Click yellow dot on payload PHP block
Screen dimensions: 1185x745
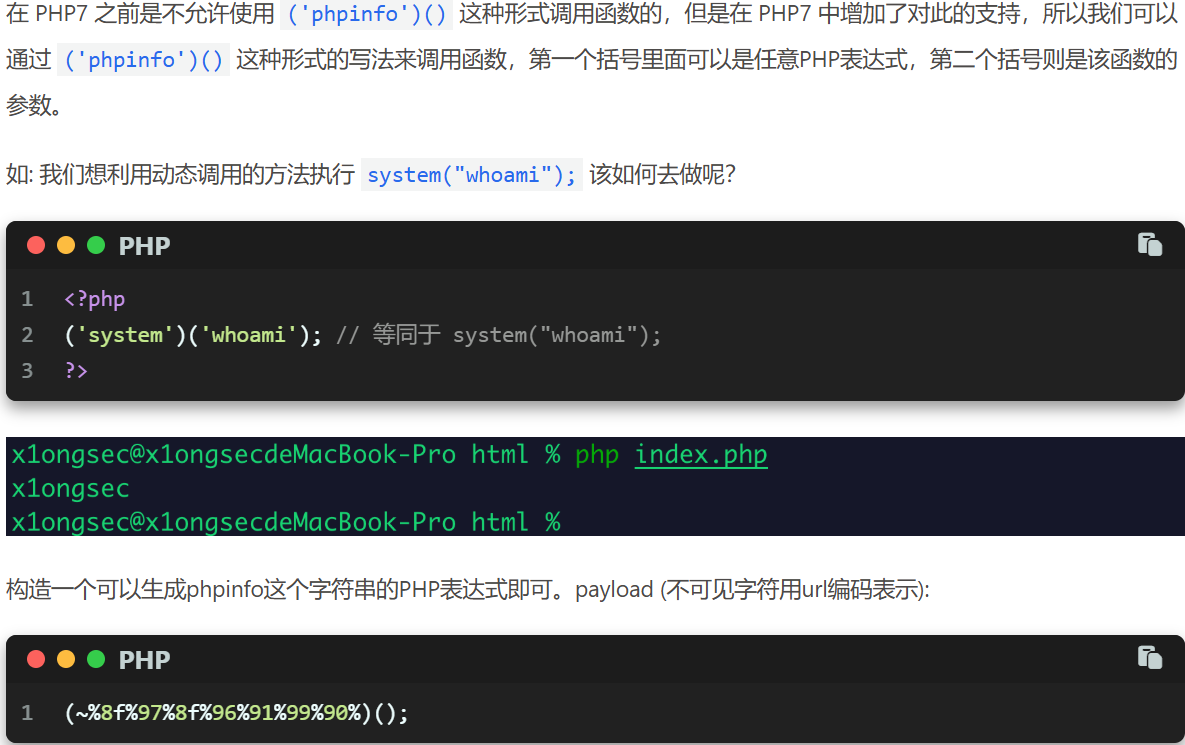[x=66, y=659]
